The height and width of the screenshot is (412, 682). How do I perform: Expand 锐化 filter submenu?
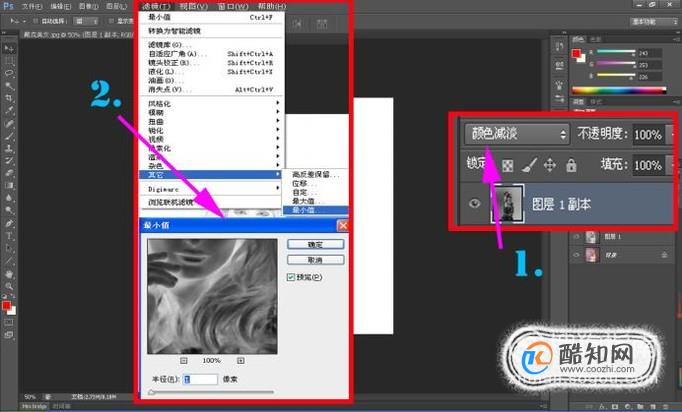tap(212, 130)
